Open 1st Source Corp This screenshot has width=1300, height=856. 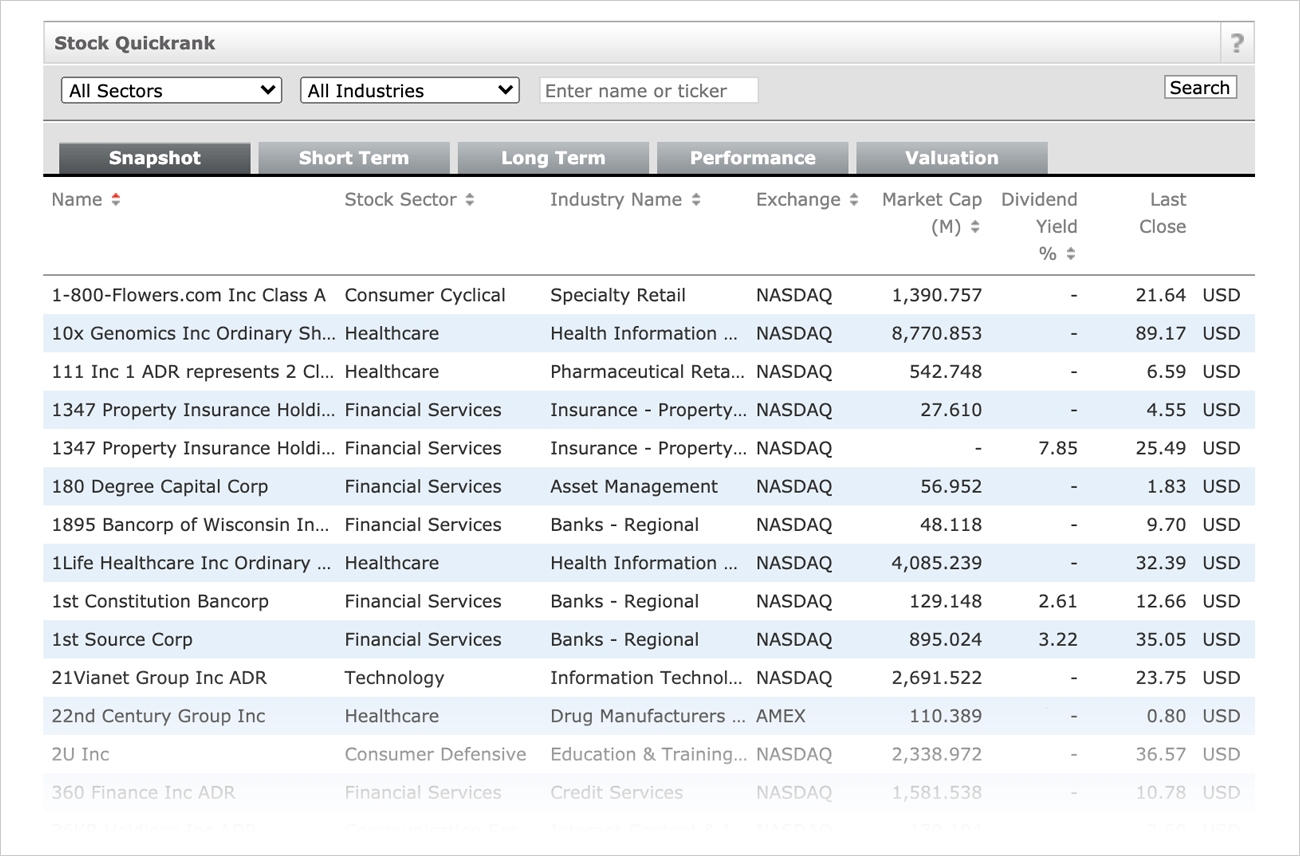pyautogui.click(x=122, y=639)
